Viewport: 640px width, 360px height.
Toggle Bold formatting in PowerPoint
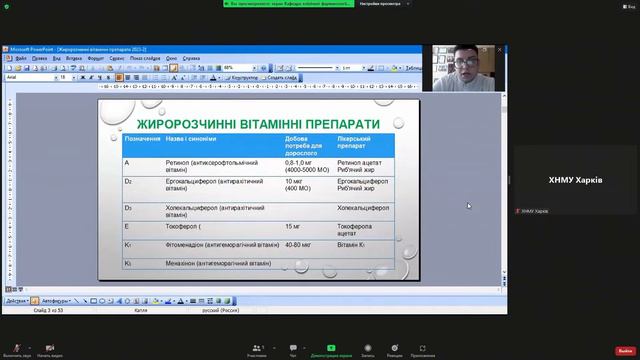(x=83, y=78)
